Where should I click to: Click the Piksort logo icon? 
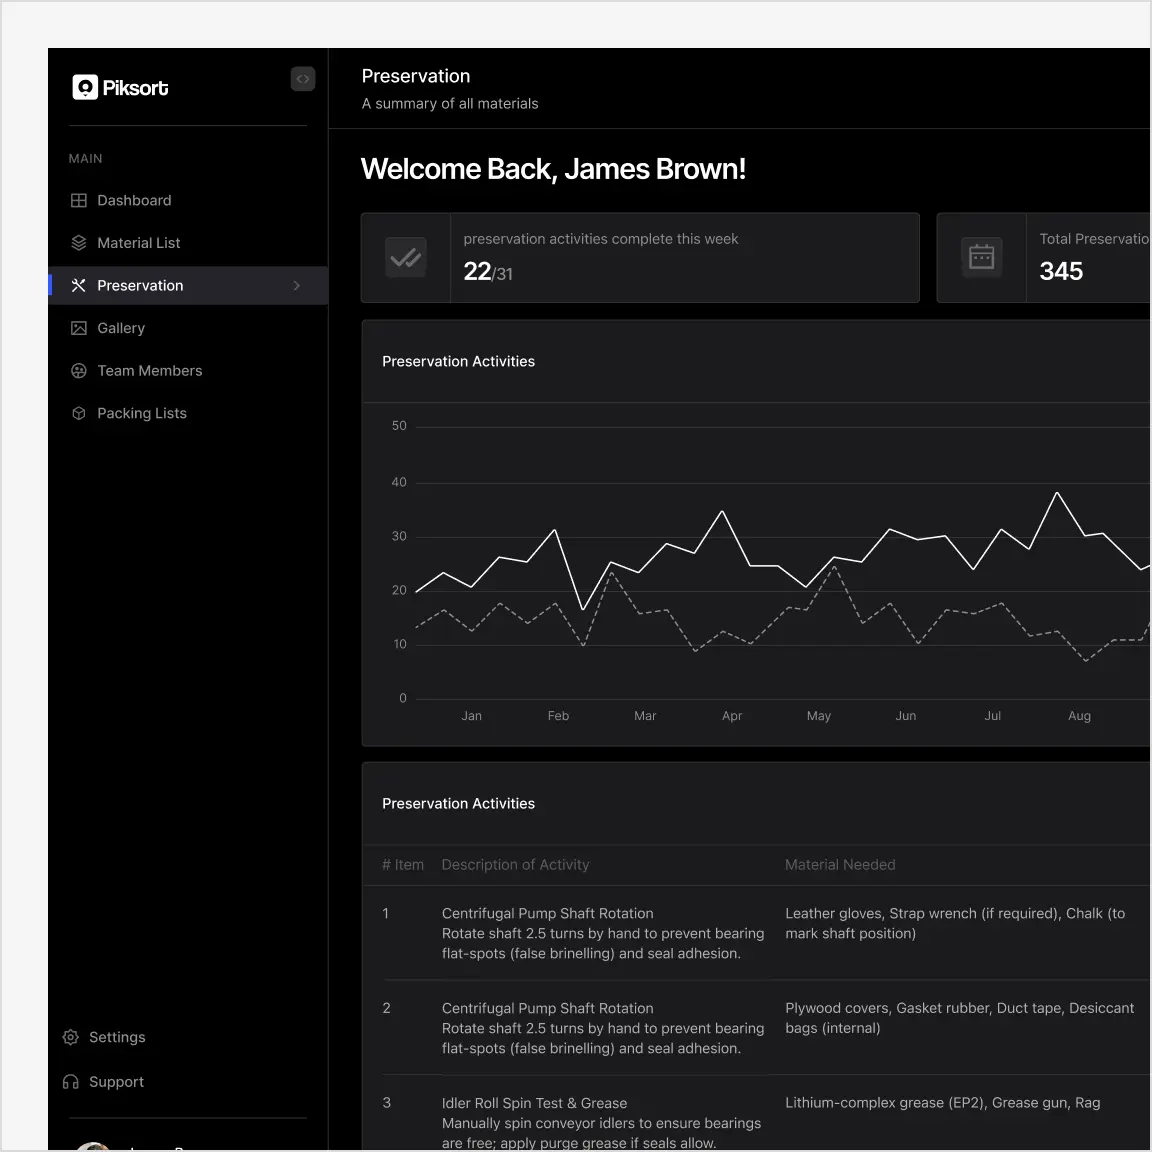point(85,87)
